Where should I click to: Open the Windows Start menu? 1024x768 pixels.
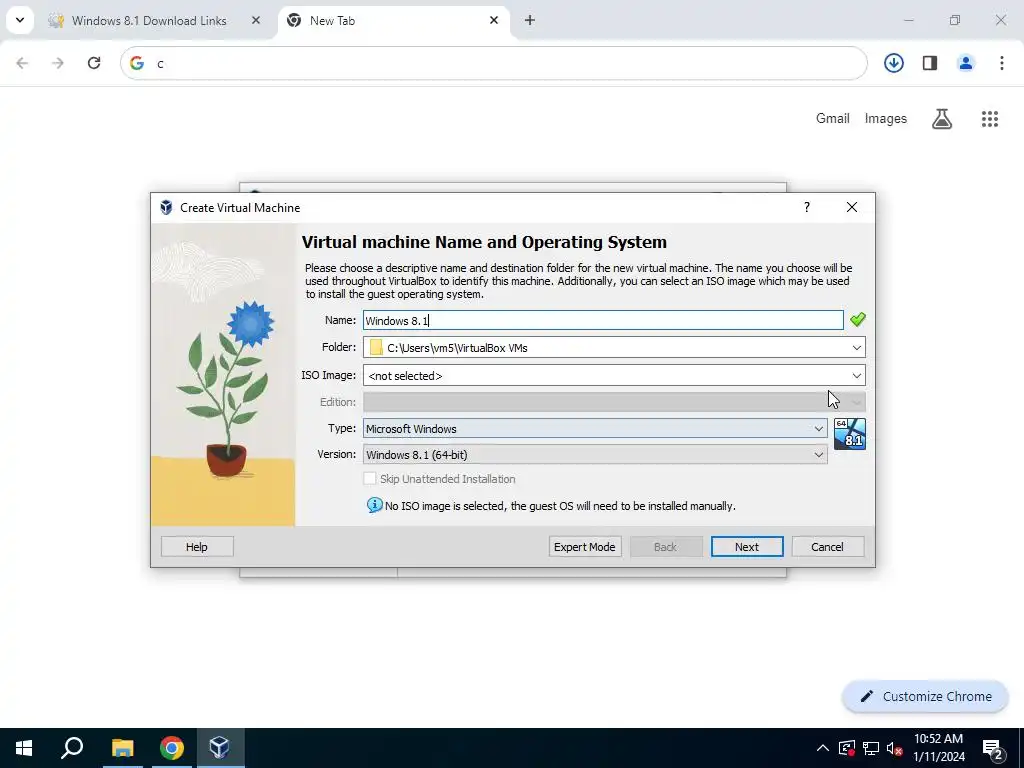[x=24, y=748]
